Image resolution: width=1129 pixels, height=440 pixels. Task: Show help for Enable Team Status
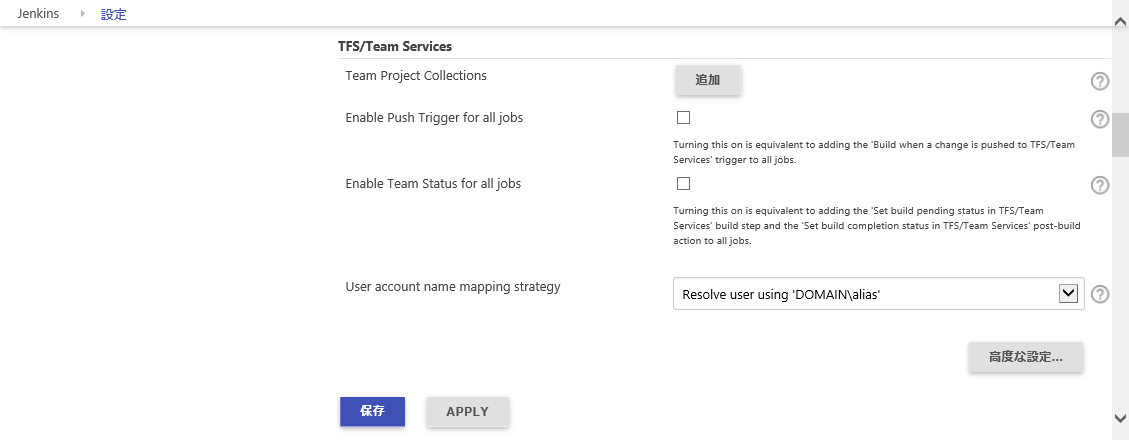pyautogui.click(x=1099, y=185)
